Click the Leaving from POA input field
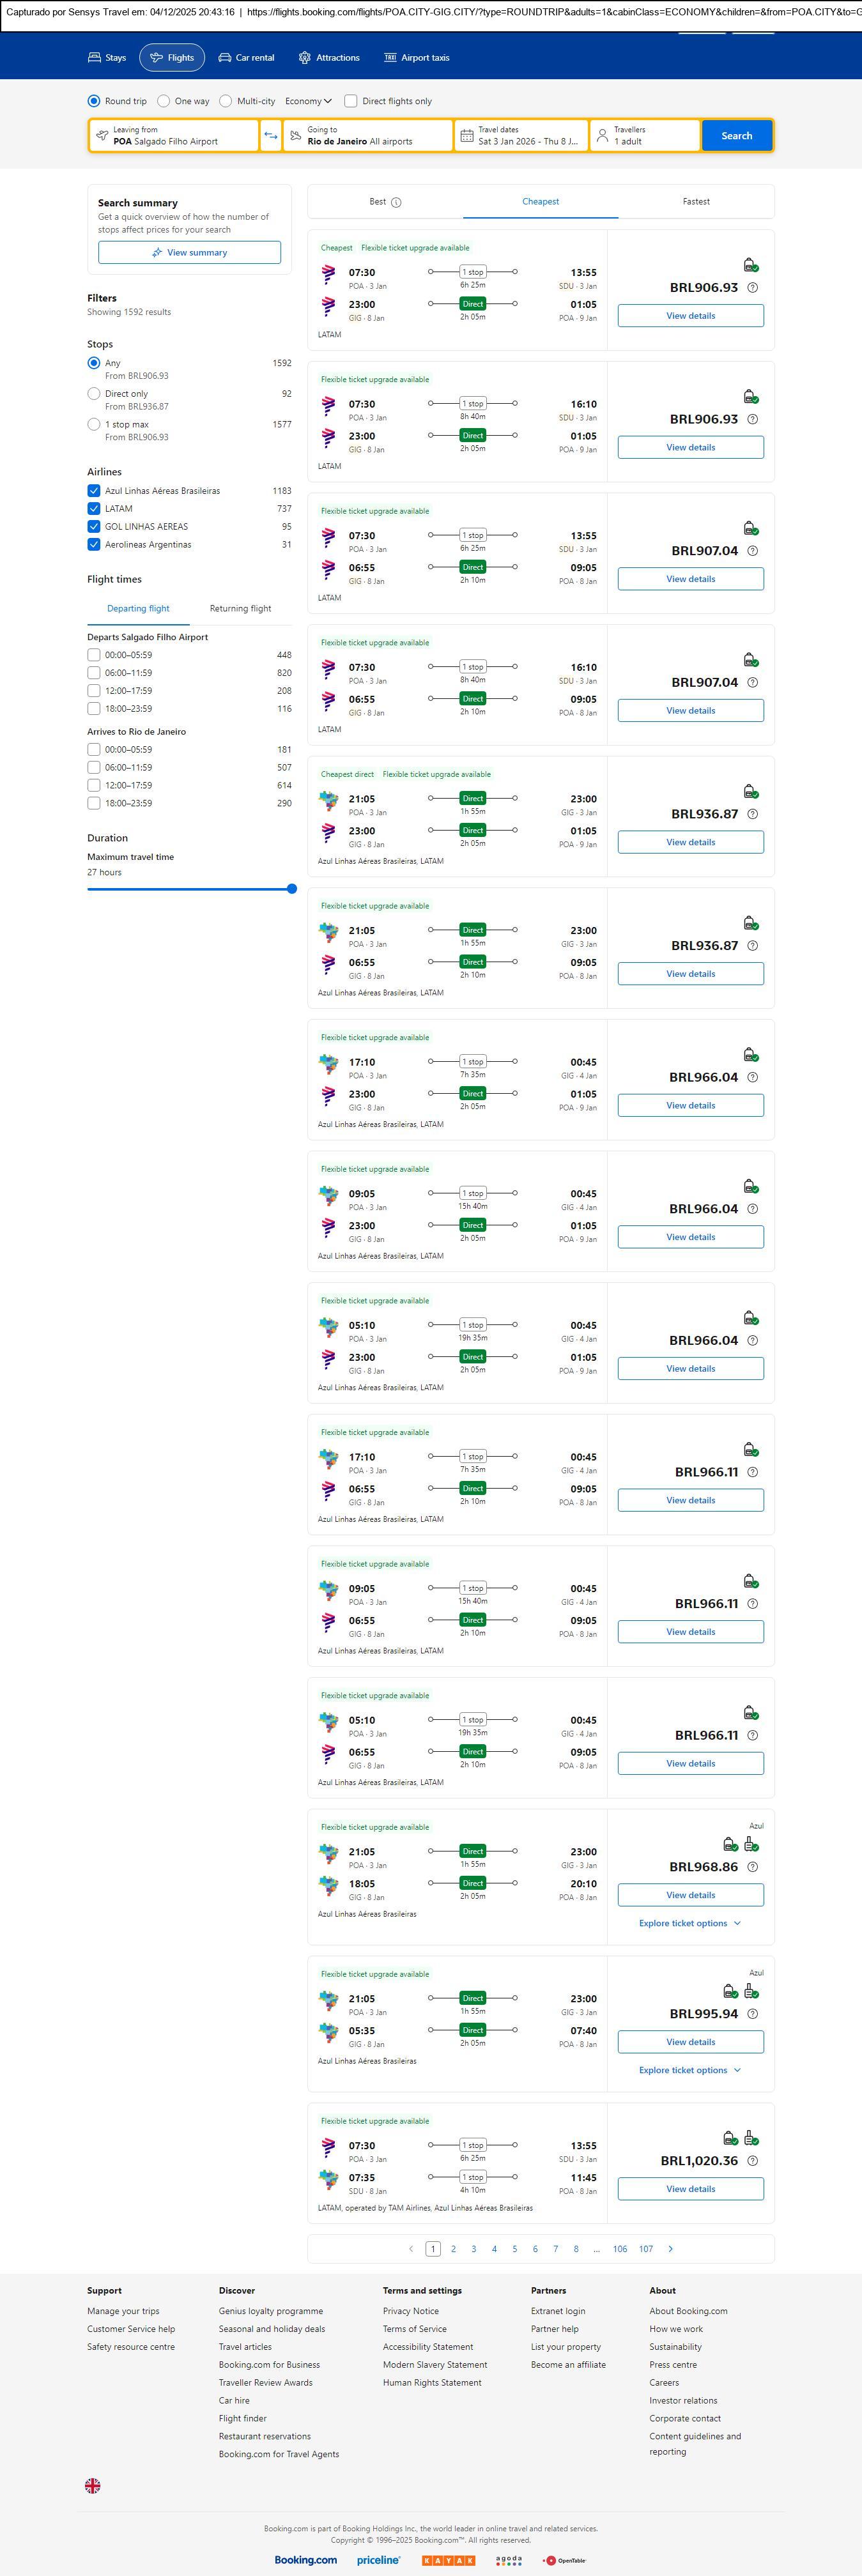 point(174,136)
